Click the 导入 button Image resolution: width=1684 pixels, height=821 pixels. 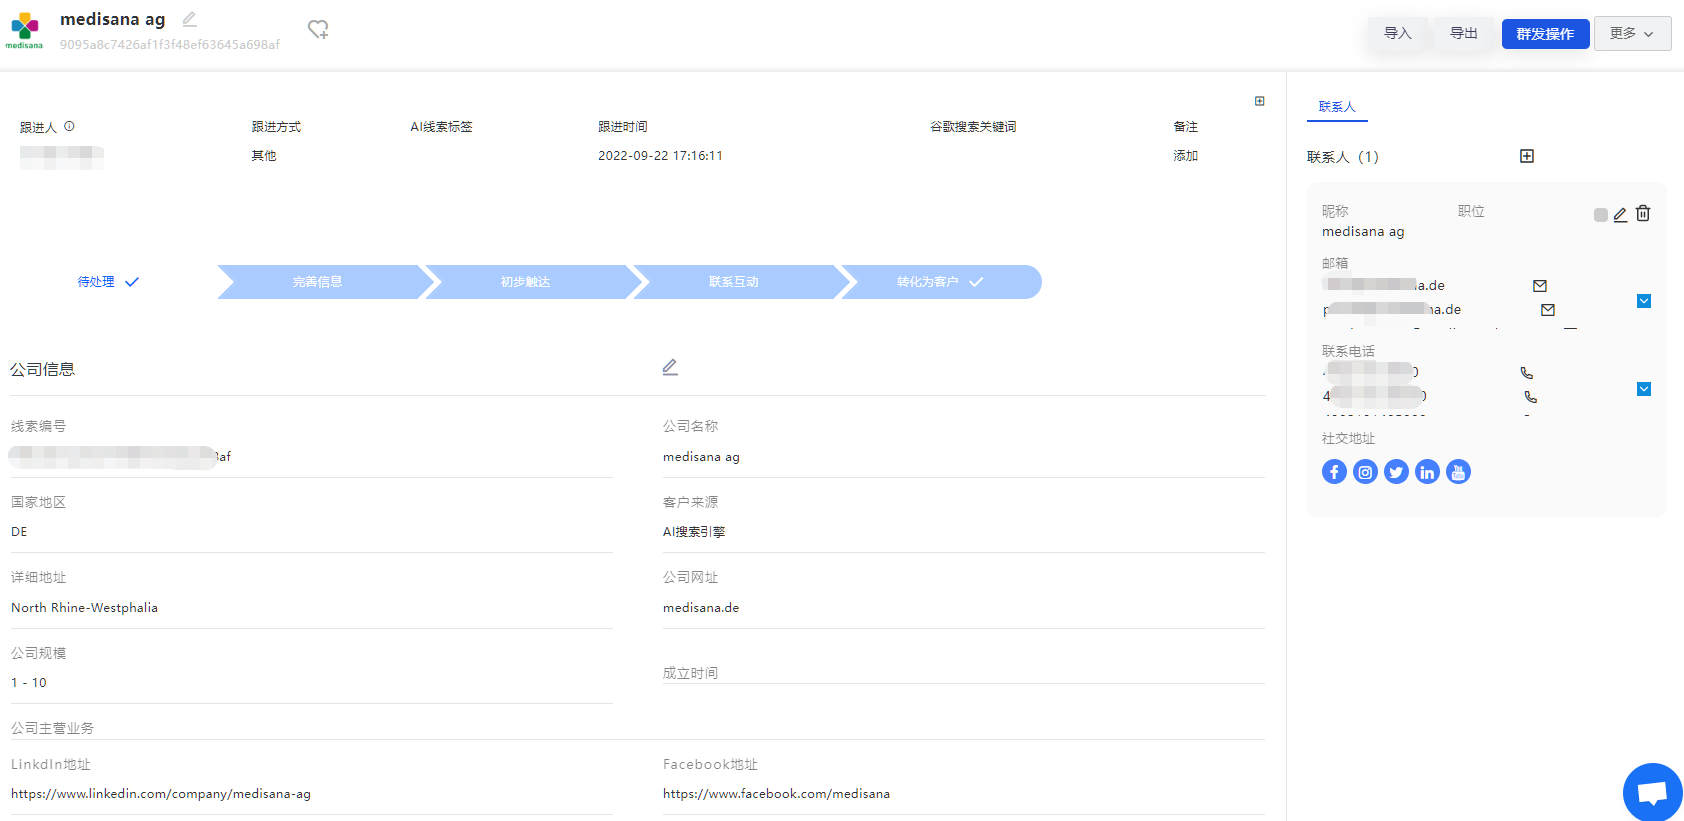coord(1398,33)
